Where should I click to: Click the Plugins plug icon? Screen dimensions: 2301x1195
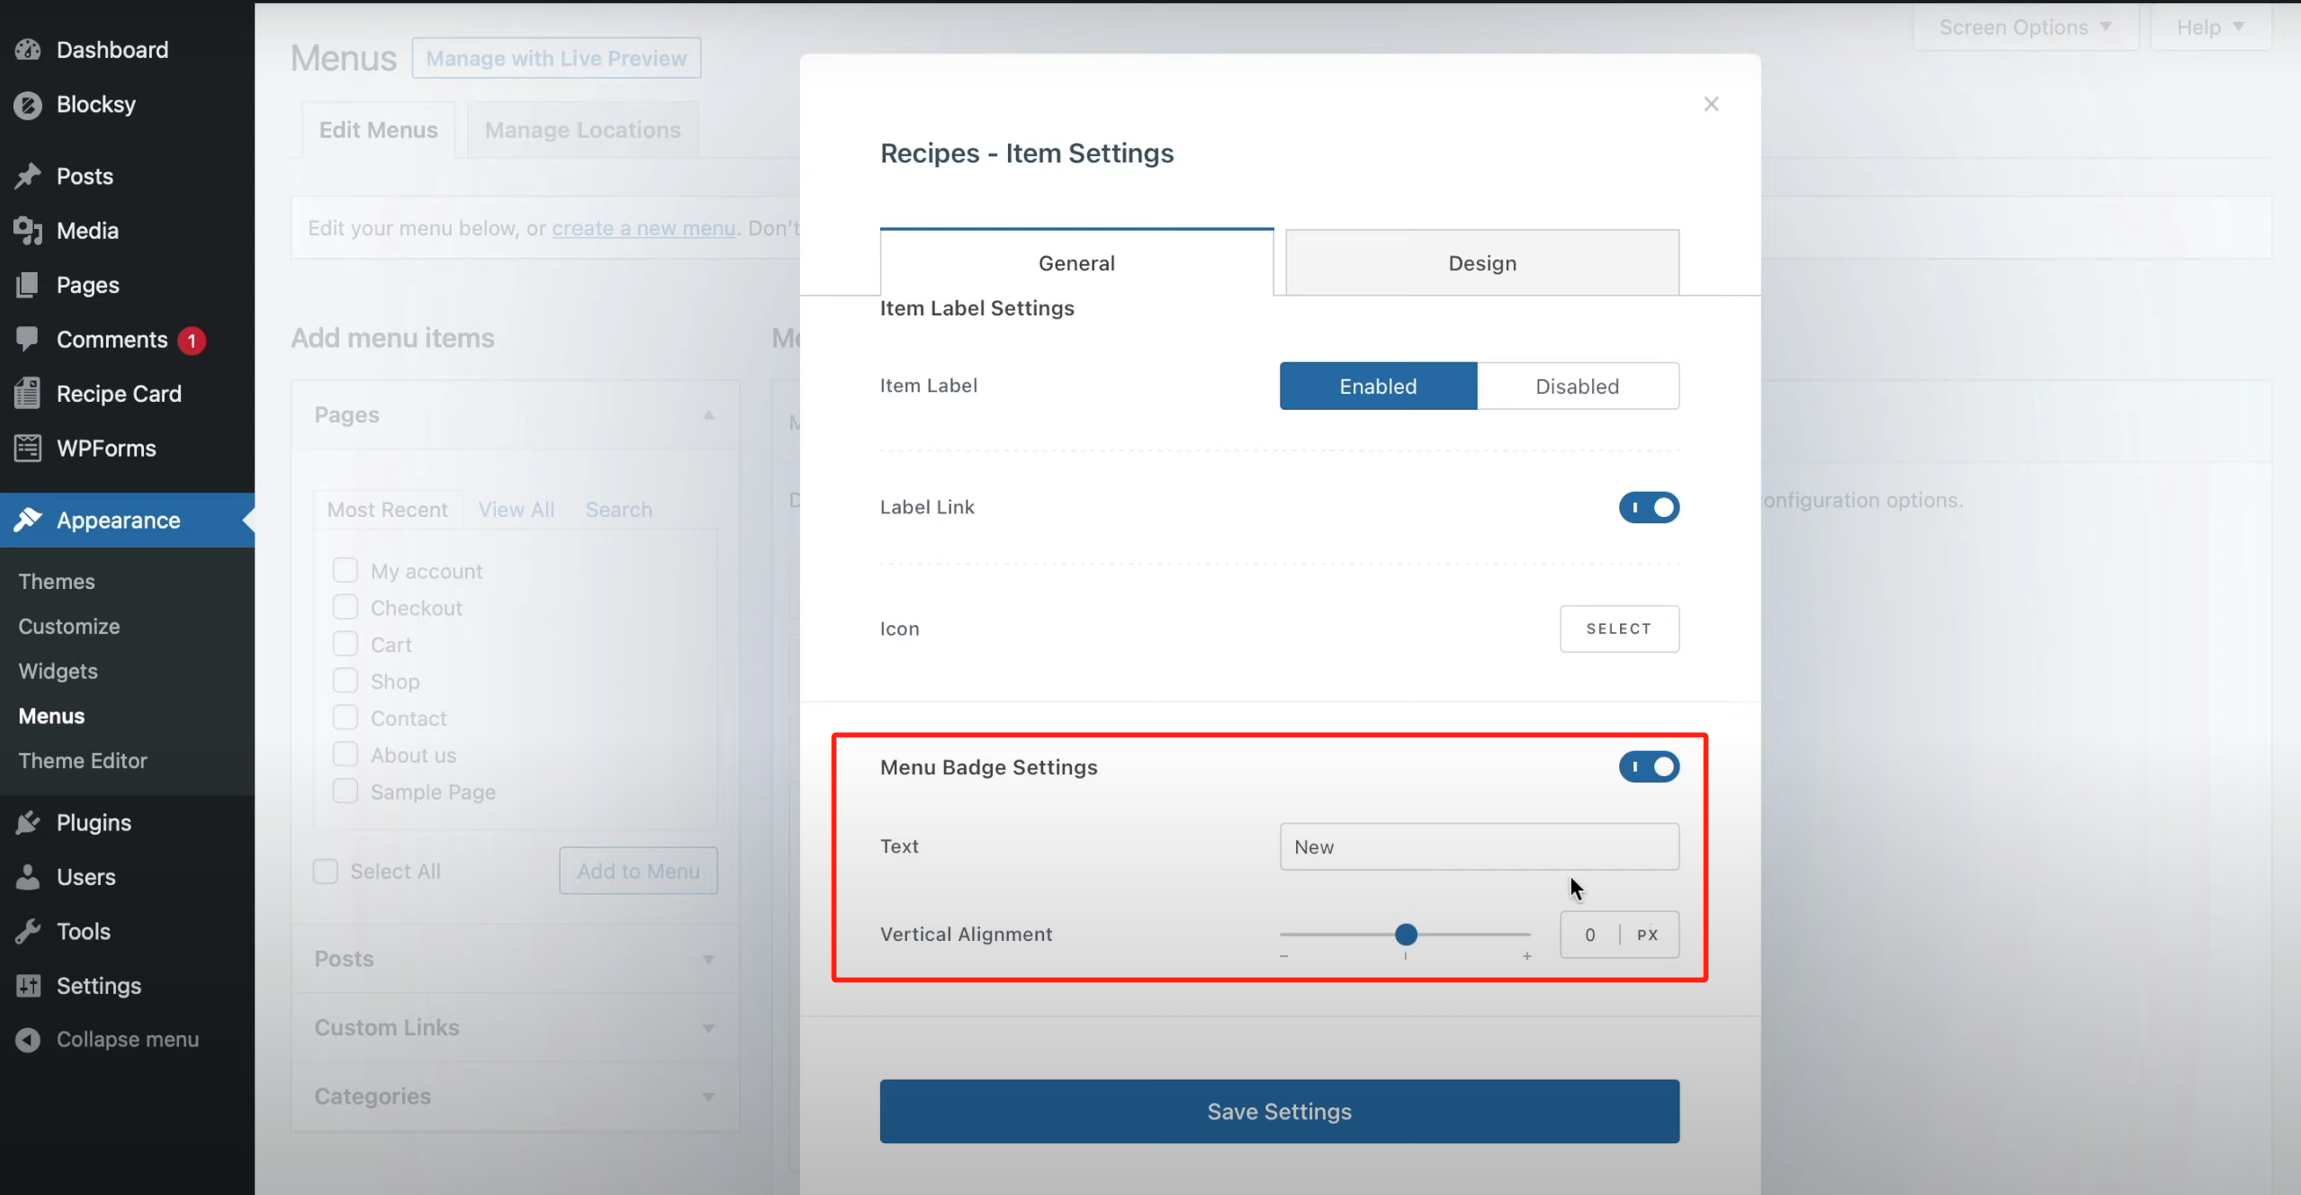tap(28, 822)
